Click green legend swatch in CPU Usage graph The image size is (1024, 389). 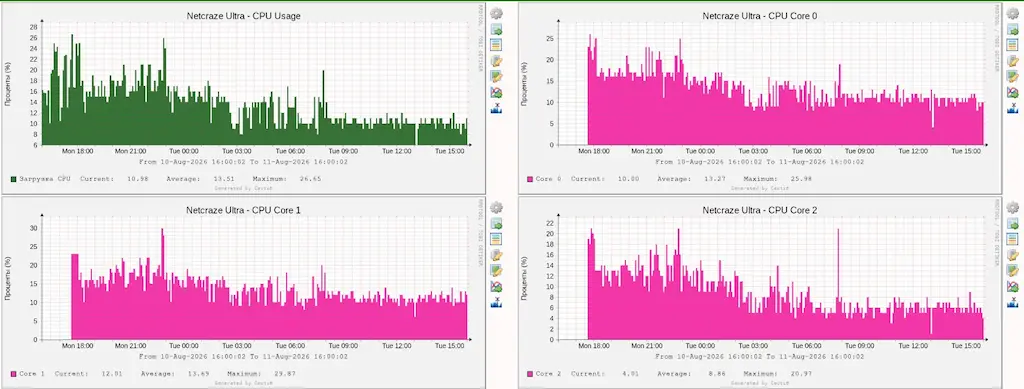13,178
